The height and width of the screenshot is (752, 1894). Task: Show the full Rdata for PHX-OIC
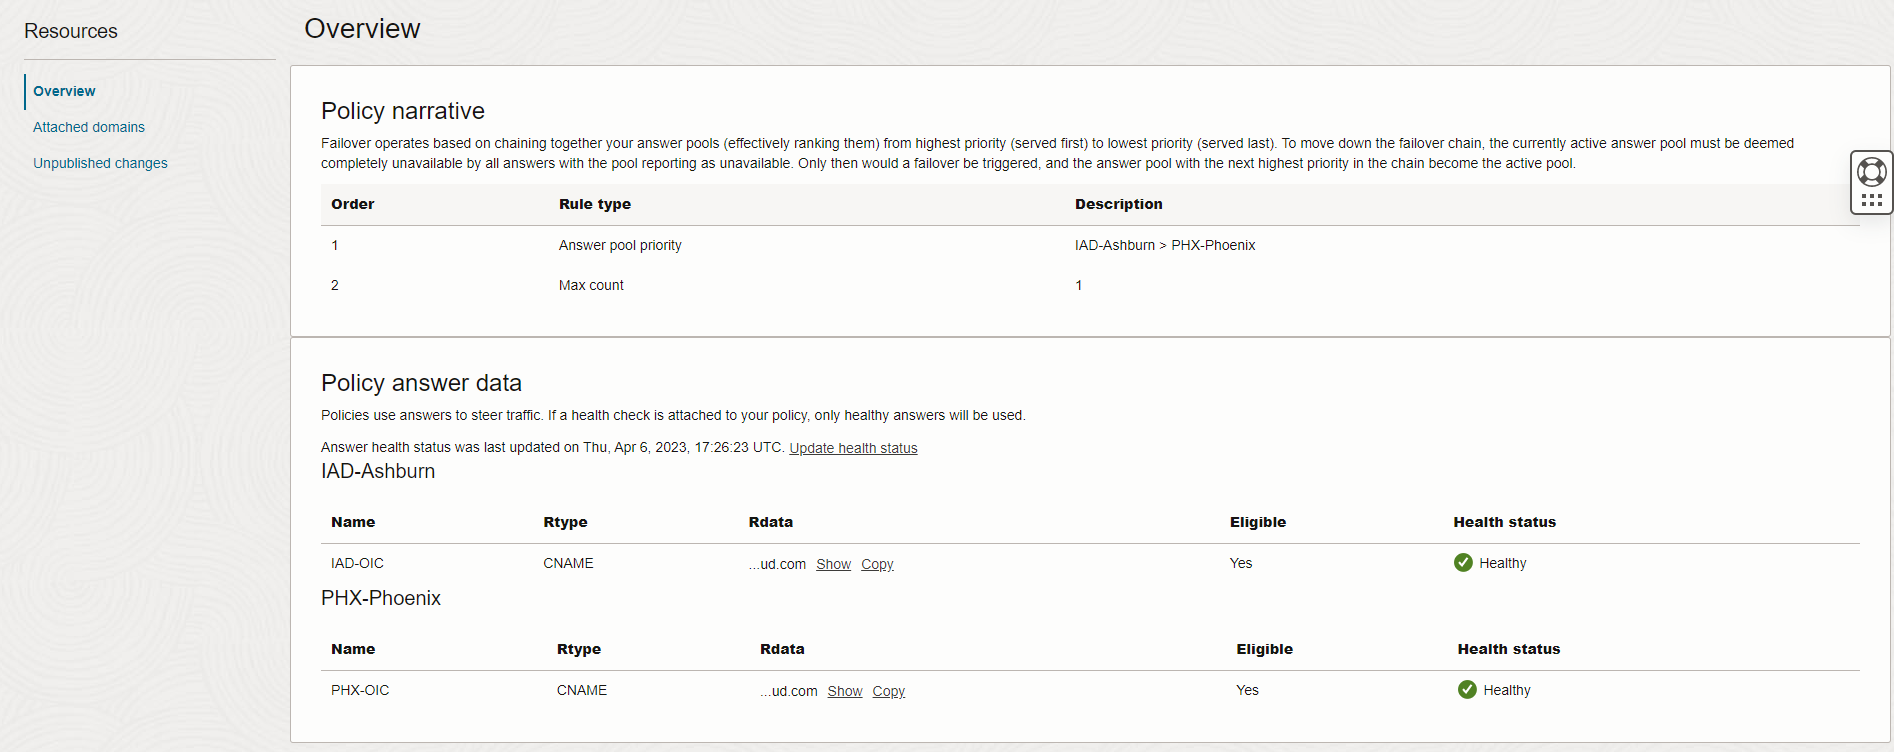844,691
